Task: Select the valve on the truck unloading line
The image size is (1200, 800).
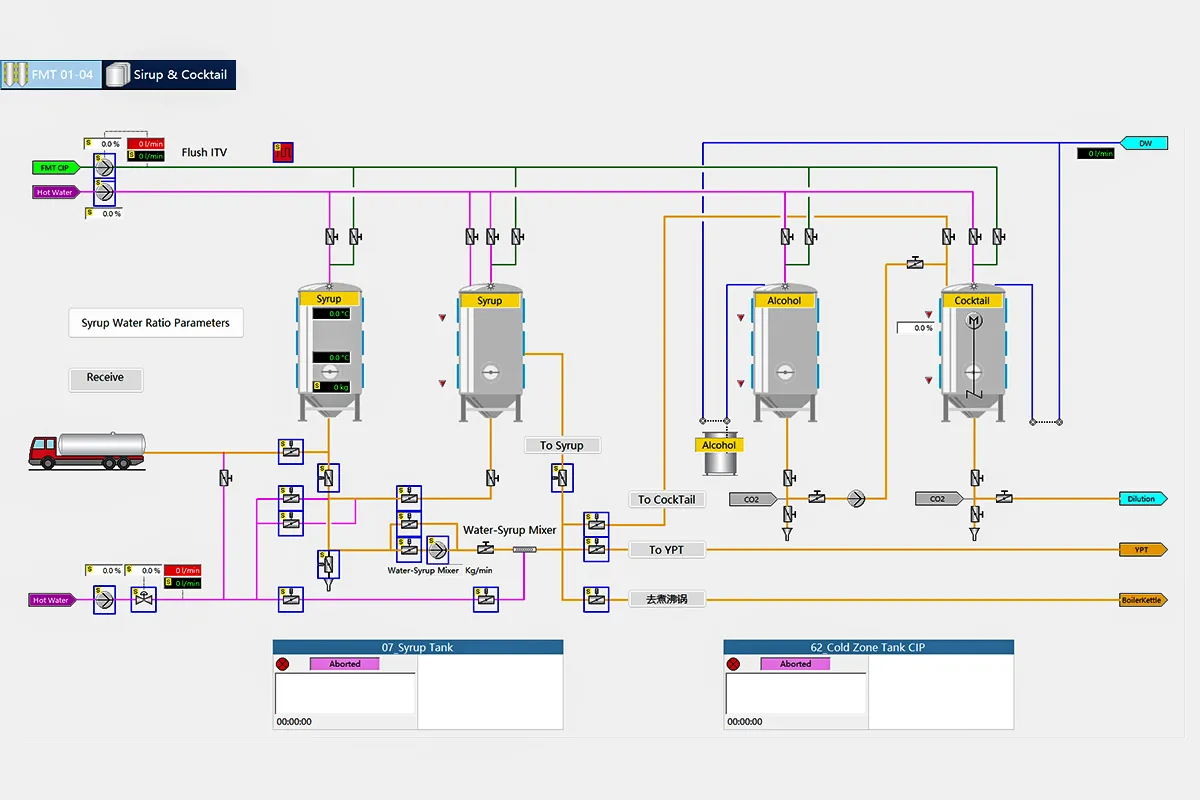Action: (x=289, y=451)
